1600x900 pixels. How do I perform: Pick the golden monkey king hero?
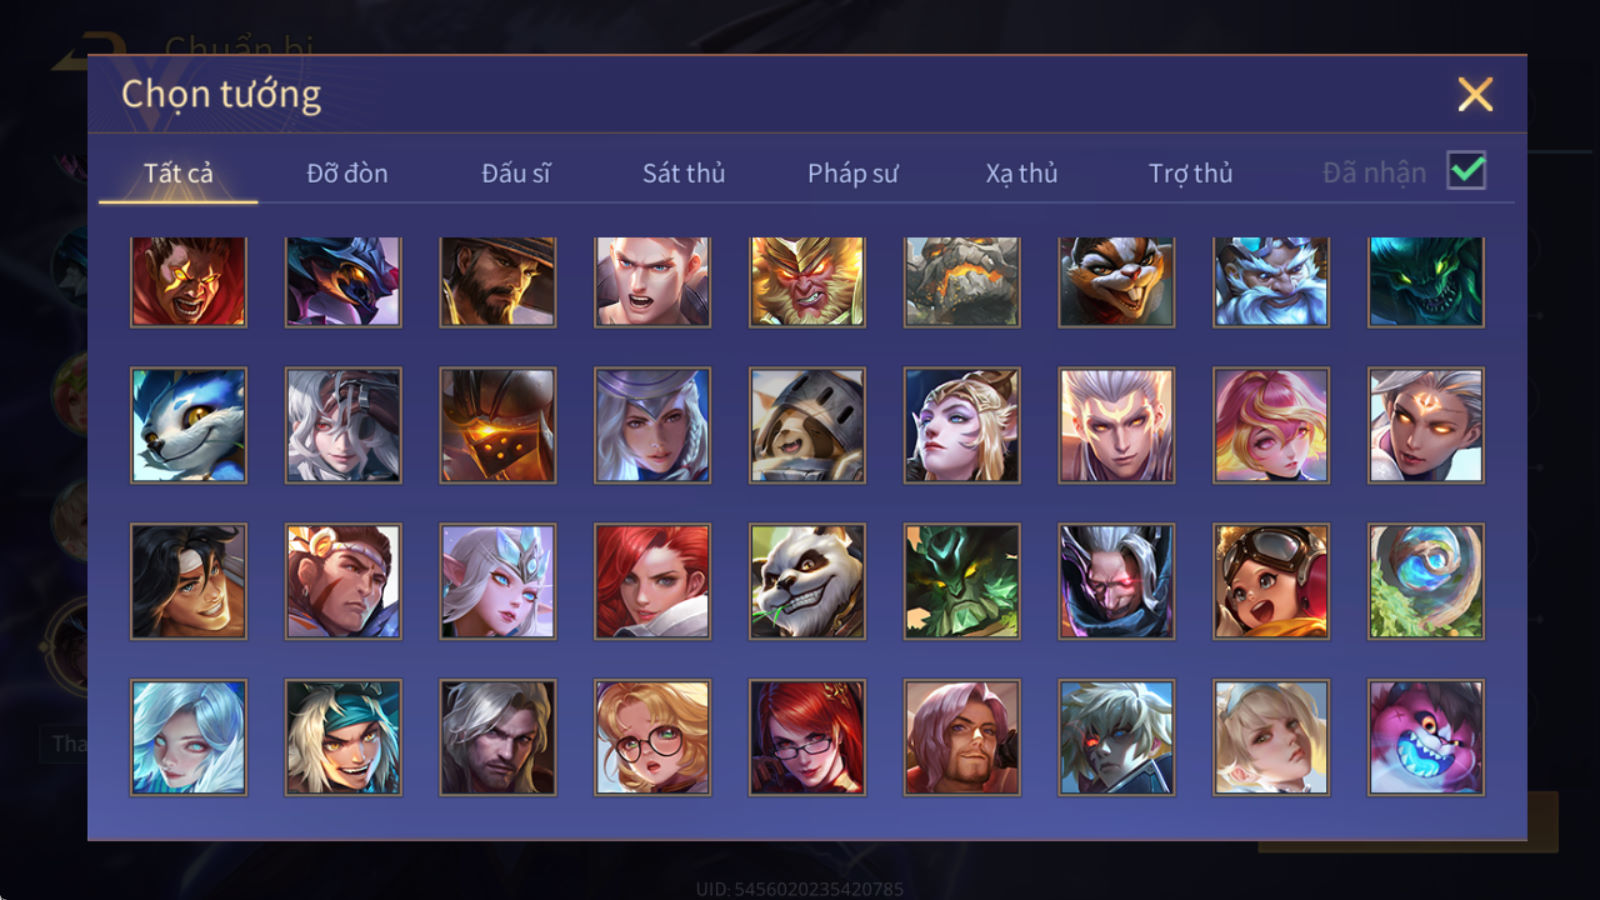pos(807,281)
